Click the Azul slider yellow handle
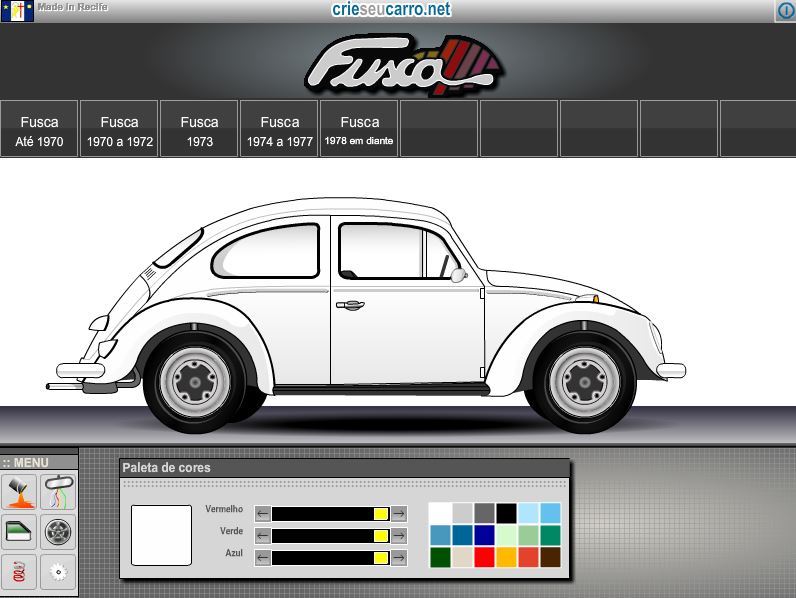The image size is (796, 598). [381, 558]
